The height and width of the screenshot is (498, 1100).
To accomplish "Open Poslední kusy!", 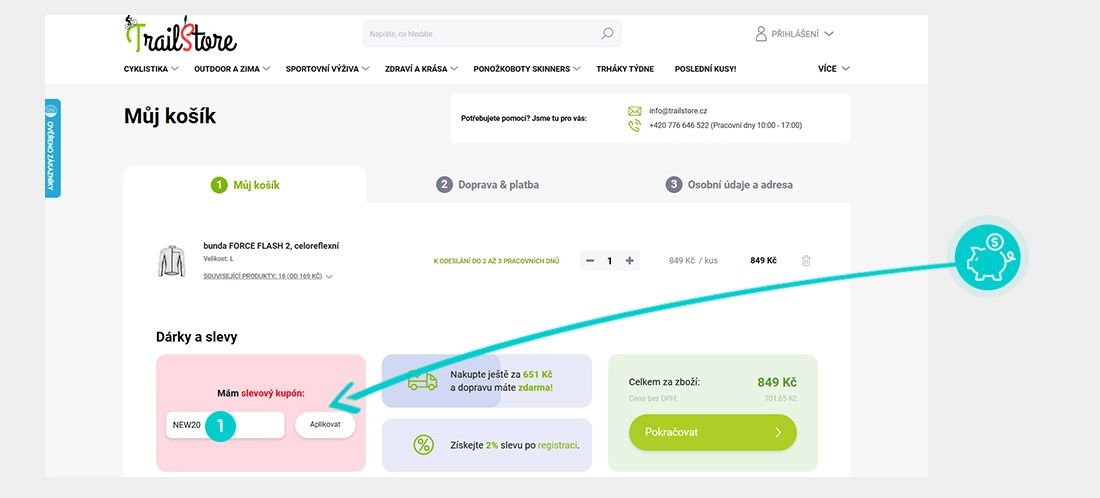I will (705, 69).
